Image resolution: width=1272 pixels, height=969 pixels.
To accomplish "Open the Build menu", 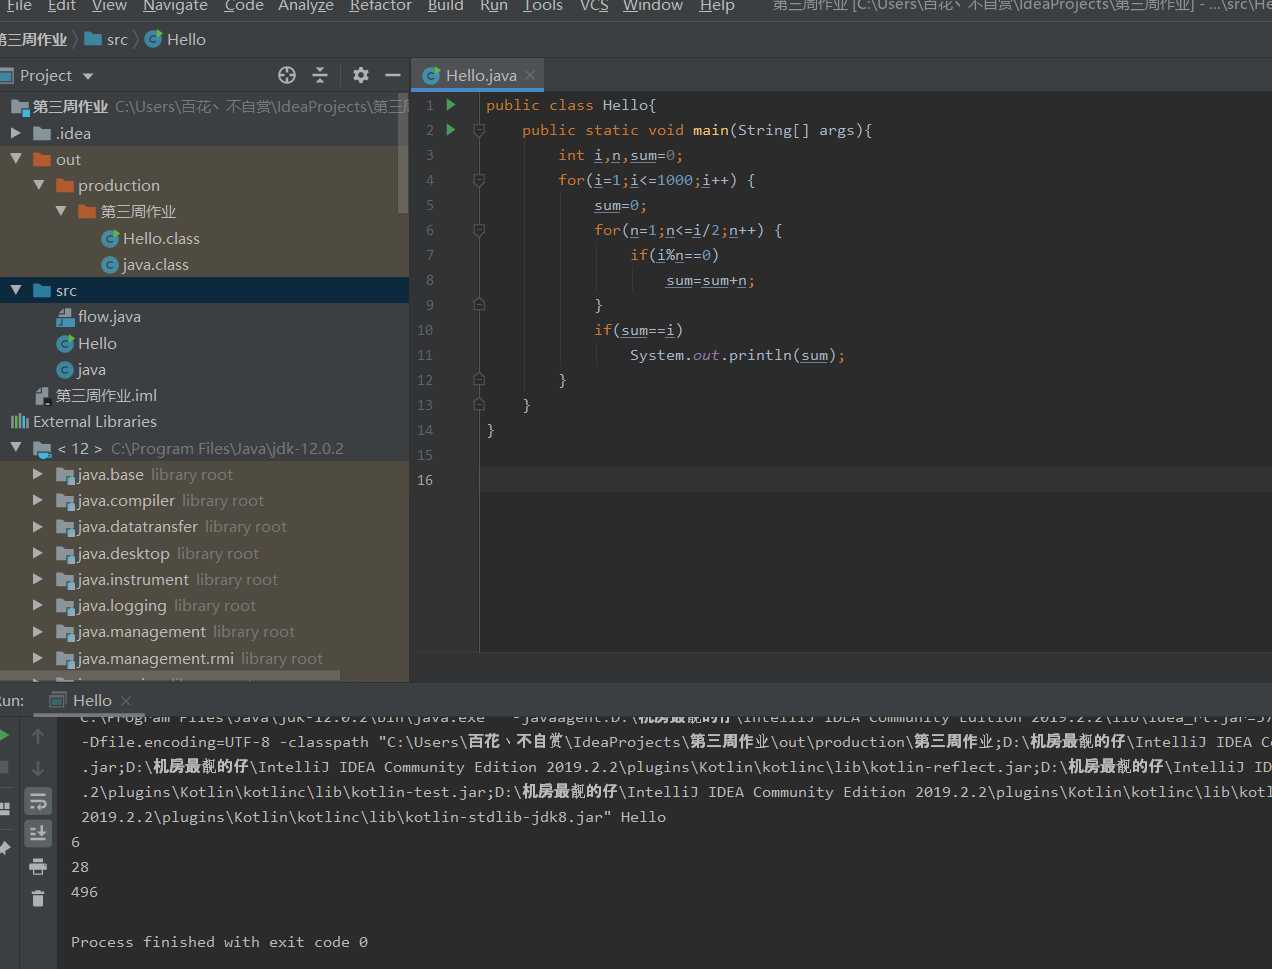I will pos(445,6).
